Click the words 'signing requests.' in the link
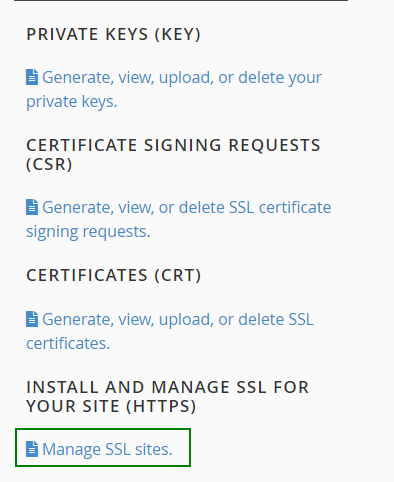The width and height of the screenshot is (394, 482). 88,232
